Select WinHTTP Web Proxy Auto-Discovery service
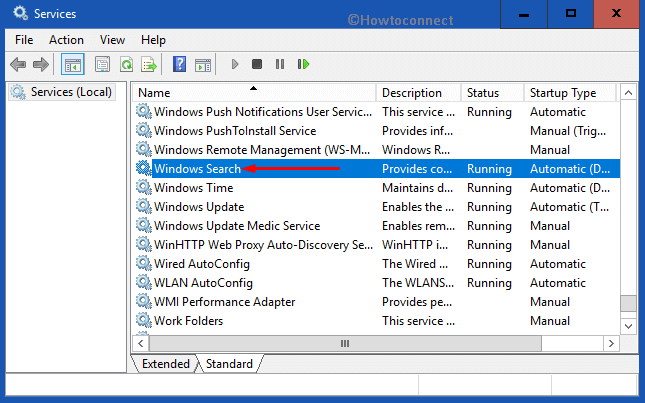 [263, 245]
